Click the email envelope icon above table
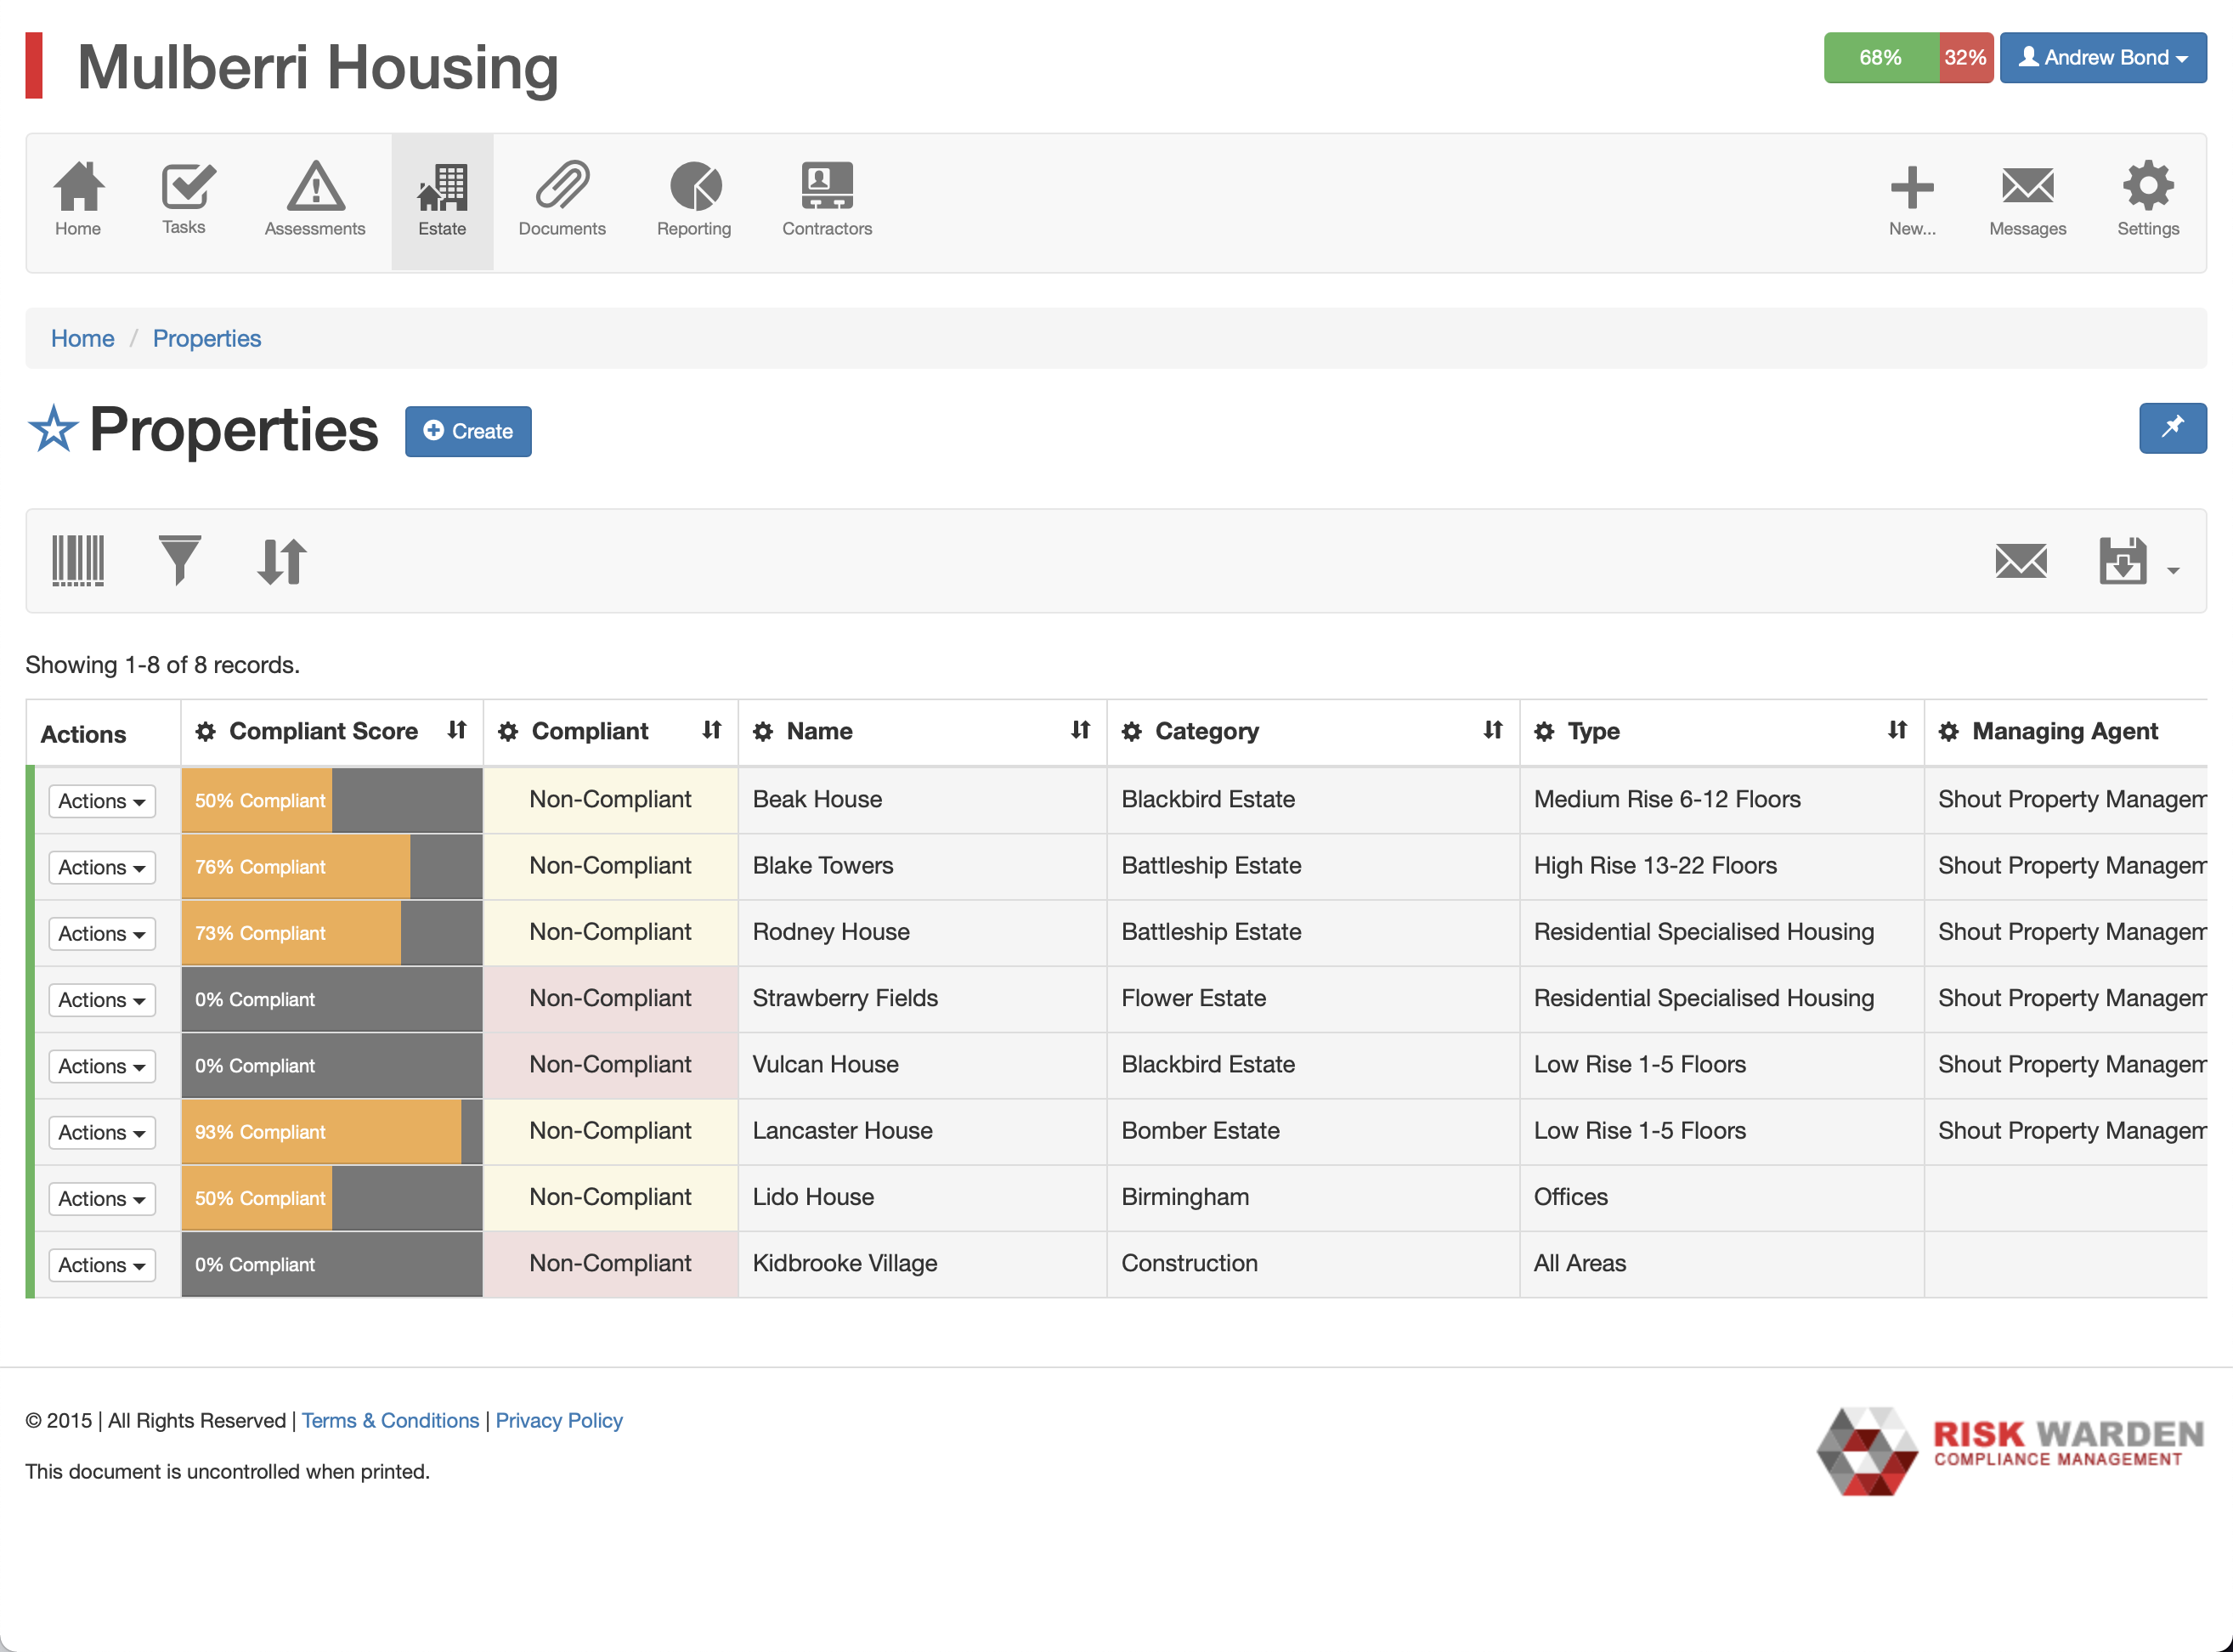 tap(2021, 561)
